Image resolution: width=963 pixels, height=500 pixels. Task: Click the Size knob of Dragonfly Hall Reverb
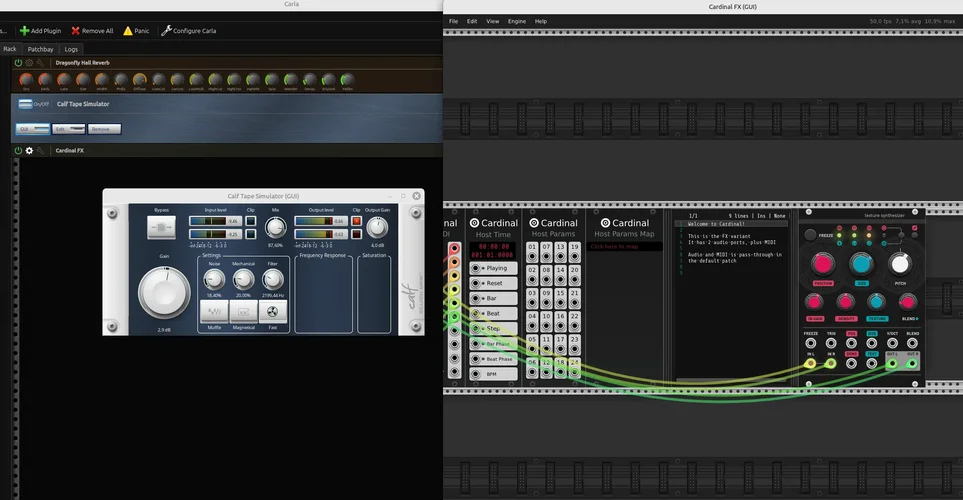click(x=83, y=79)
